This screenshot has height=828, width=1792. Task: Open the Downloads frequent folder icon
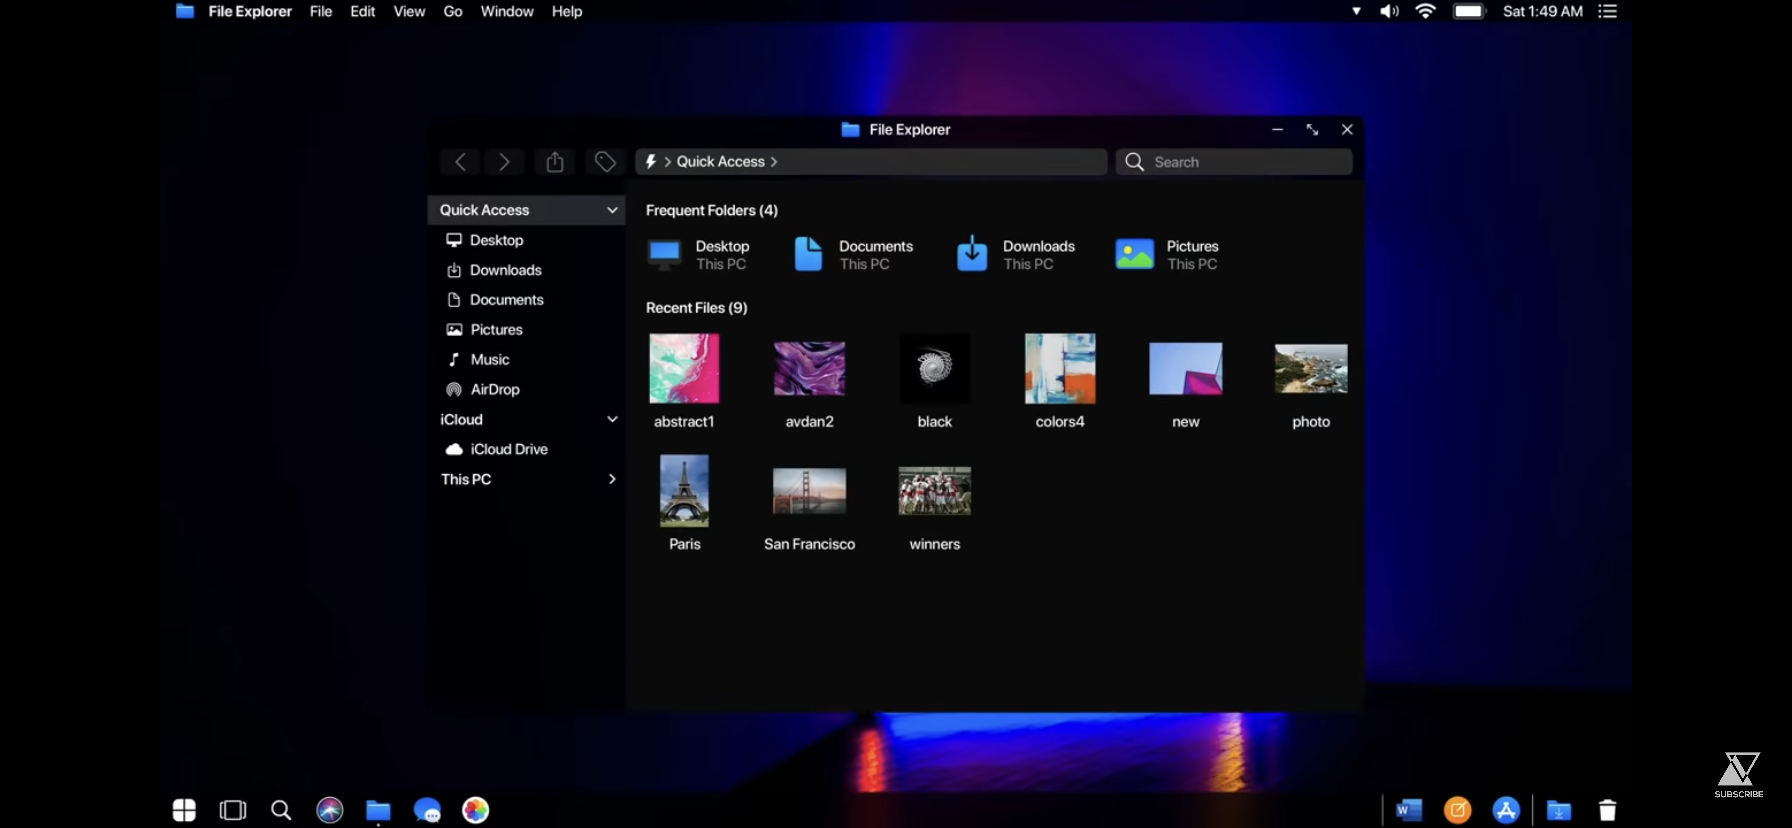pos(971,255)
